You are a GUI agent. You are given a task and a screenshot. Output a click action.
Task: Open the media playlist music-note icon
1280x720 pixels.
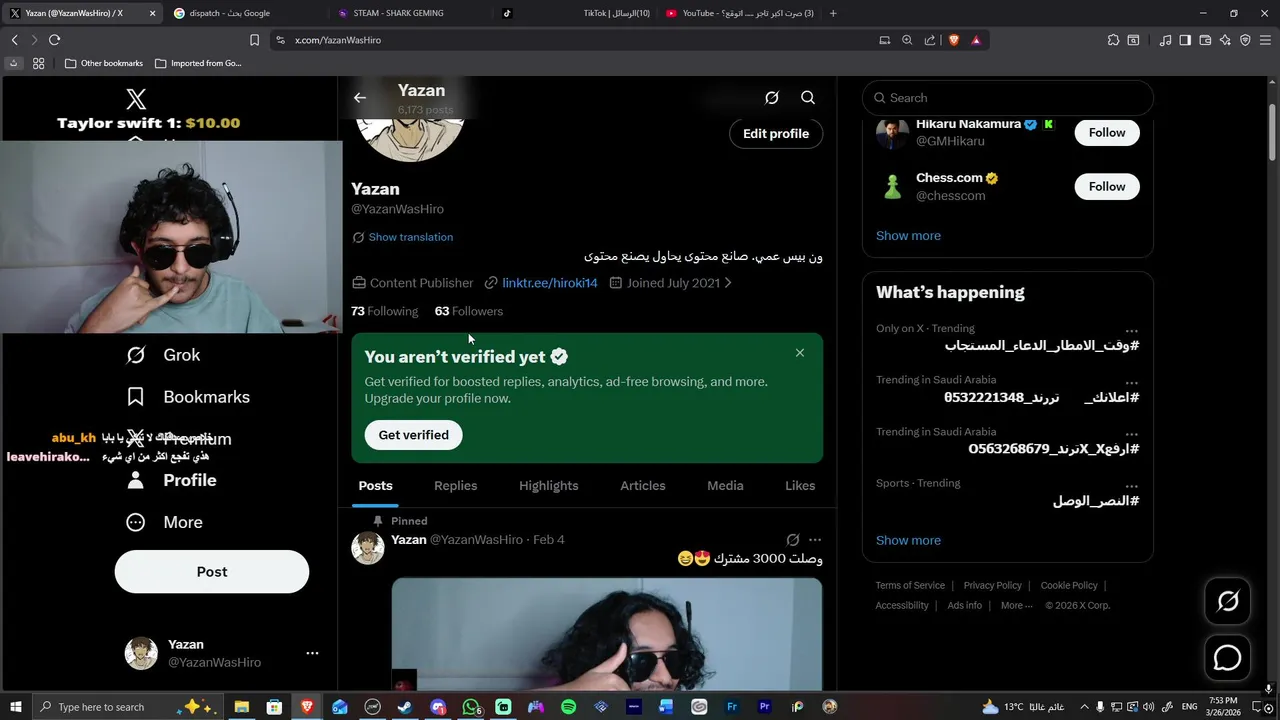1165,40
